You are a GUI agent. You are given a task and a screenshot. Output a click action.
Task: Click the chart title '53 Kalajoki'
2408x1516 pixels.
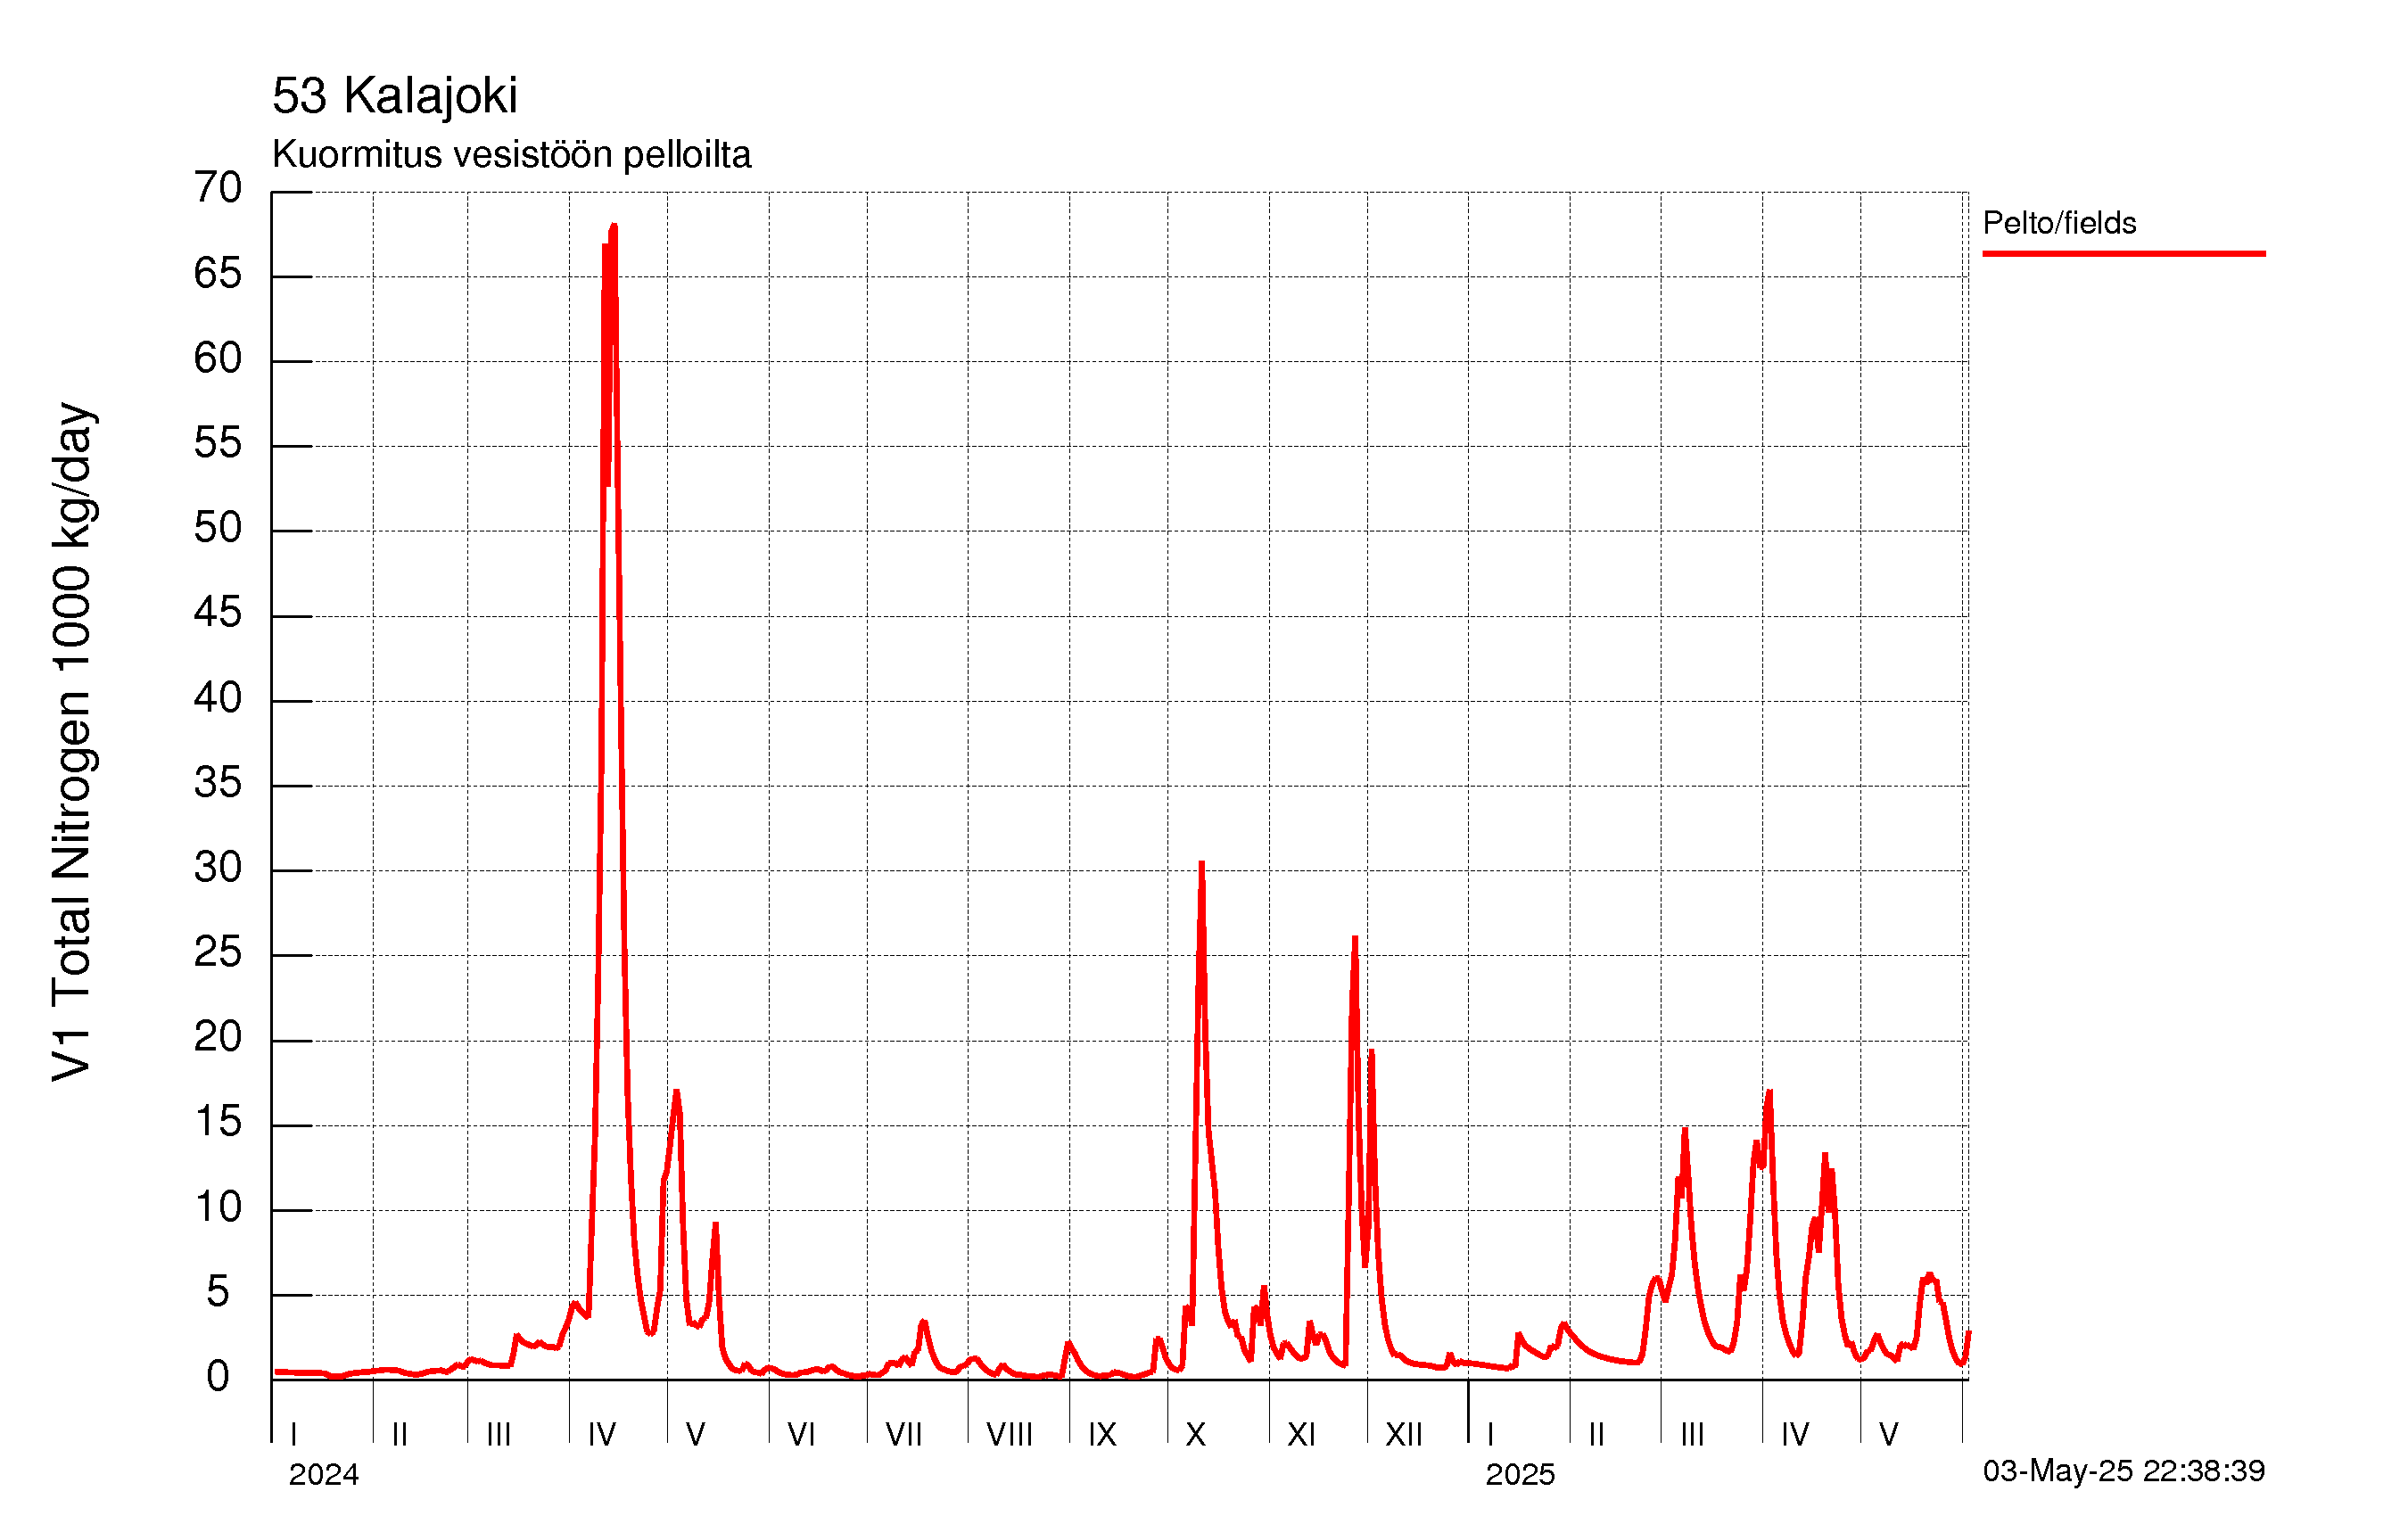point(395,96)
